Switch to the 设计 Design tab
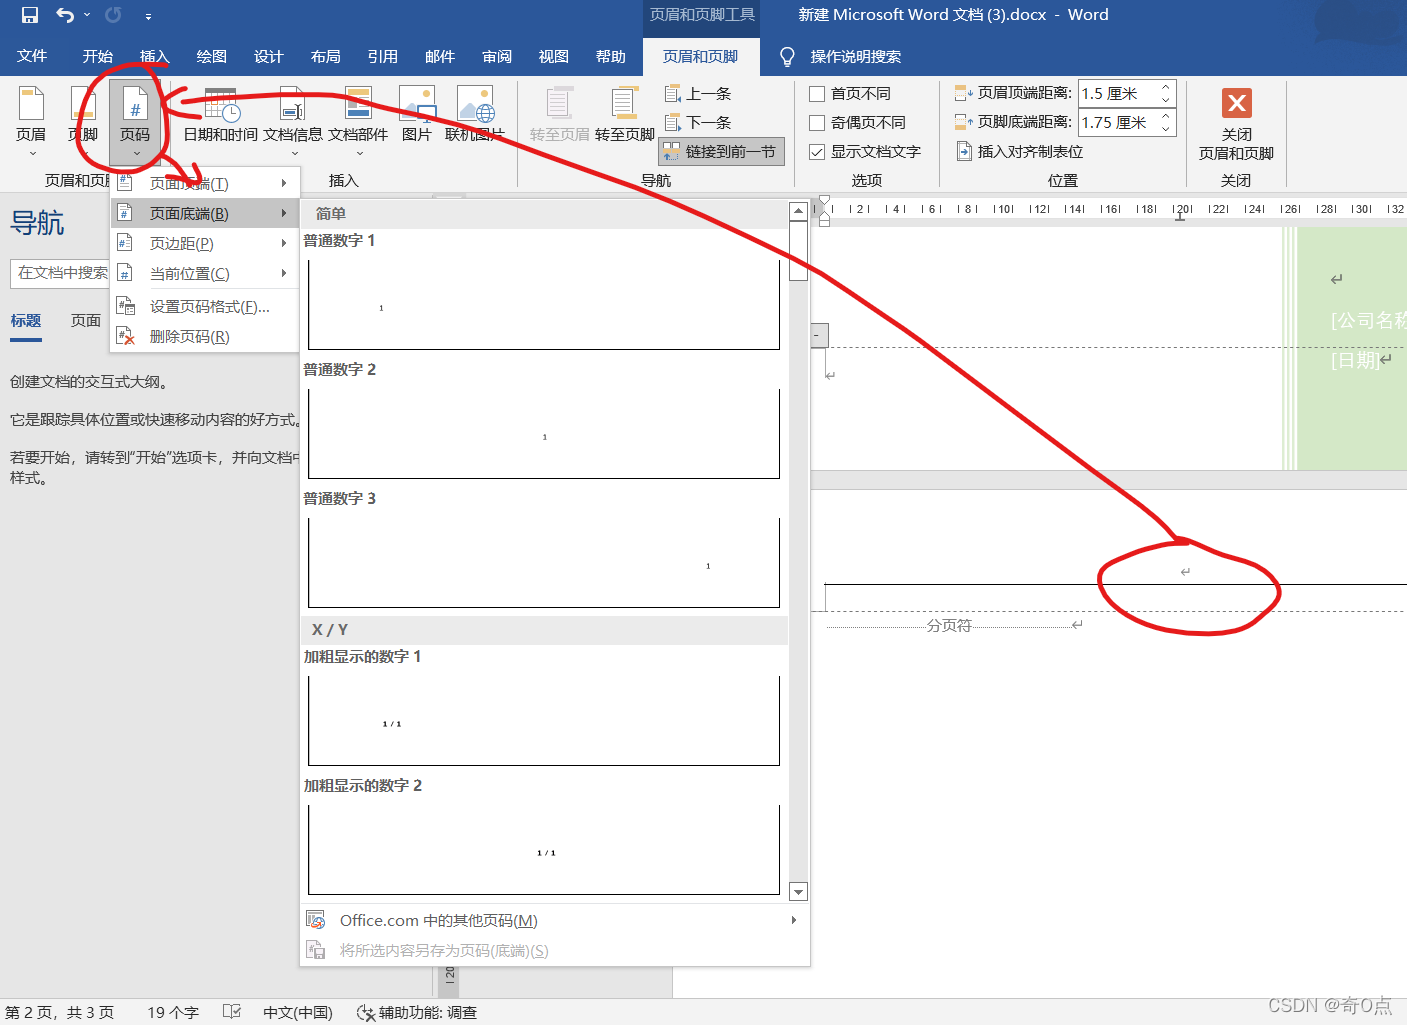 click(269, 56)
